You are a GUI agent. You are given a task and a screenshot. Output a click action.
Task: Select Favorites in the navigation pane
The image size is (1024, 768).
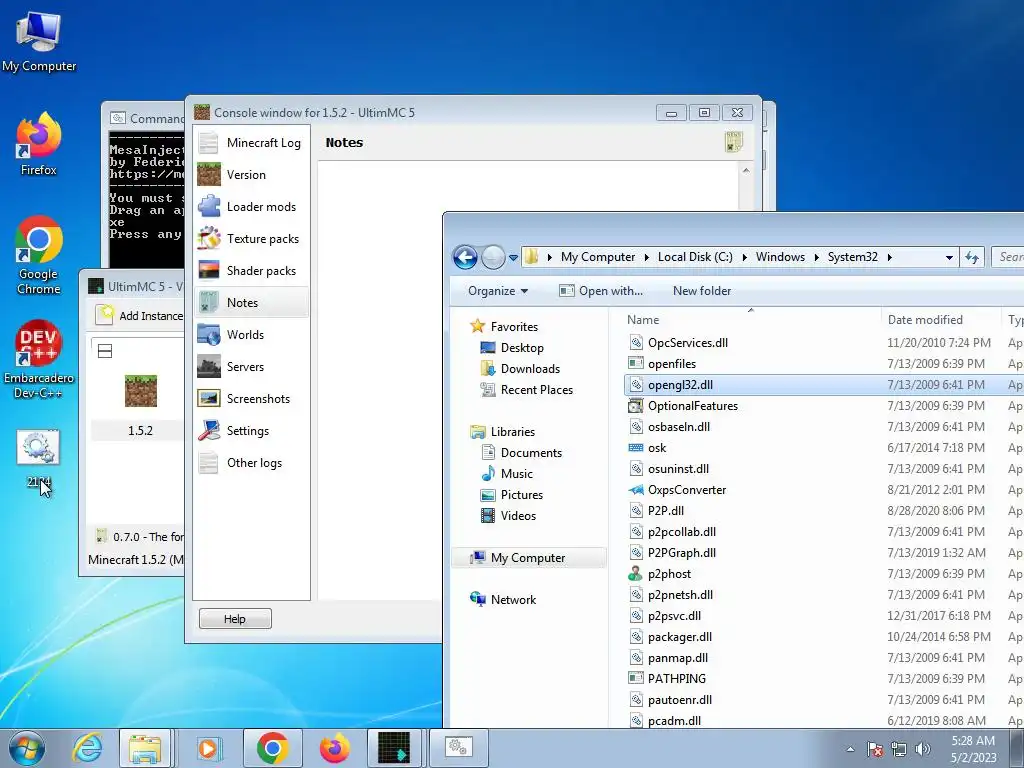click(504, 327)
